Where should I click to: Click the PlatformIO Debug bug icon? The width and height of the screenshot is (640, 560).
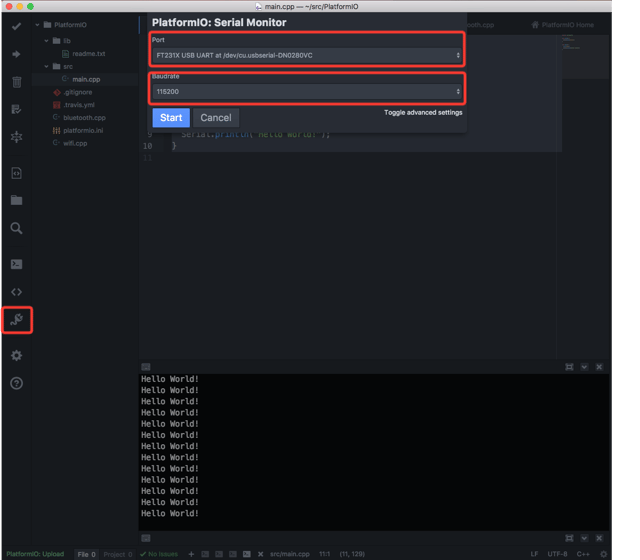click(x=16, y=137)
